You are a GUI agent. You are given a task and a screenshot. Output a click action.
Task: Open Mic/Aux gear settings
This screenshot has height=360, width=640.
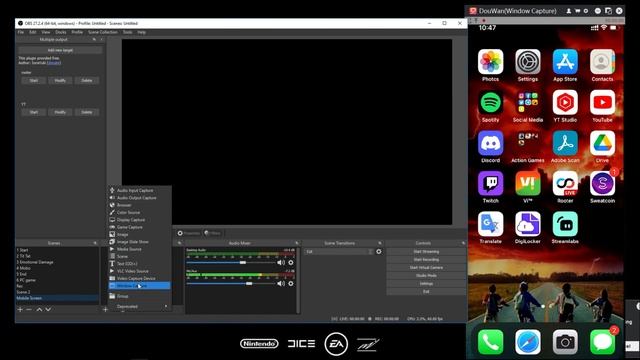point(291,283)
